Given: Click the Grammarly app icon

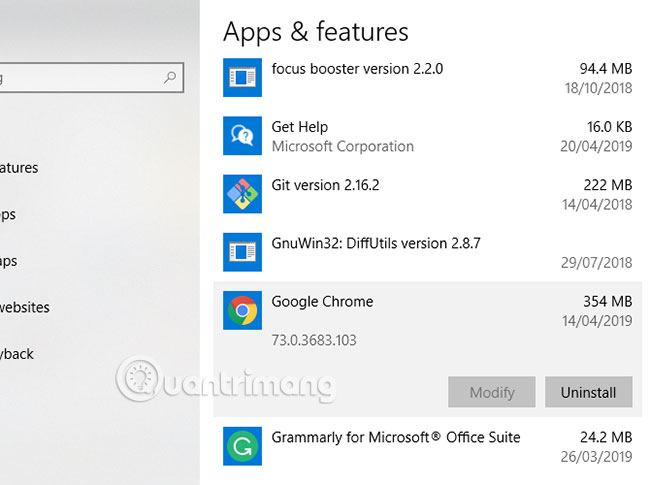Looking at the screenshot, I should pyautogui.click(x=242, y=446).
